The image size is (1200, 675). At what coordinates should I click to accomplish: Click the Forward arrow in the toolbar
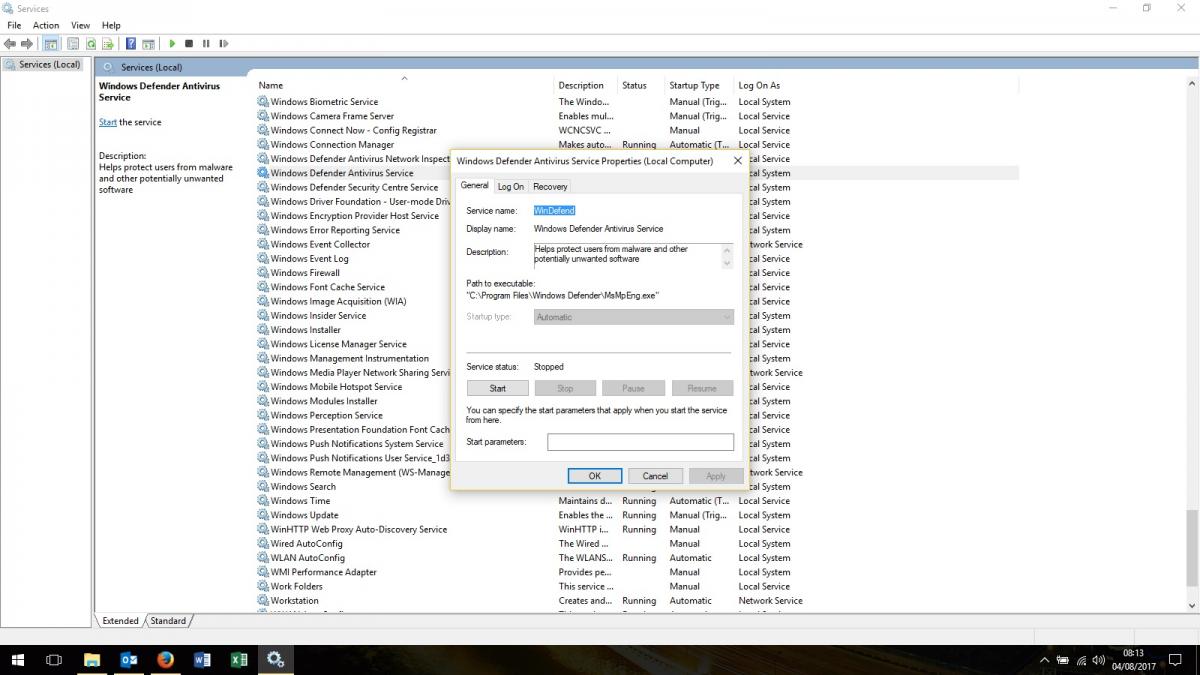pos(27,44)
